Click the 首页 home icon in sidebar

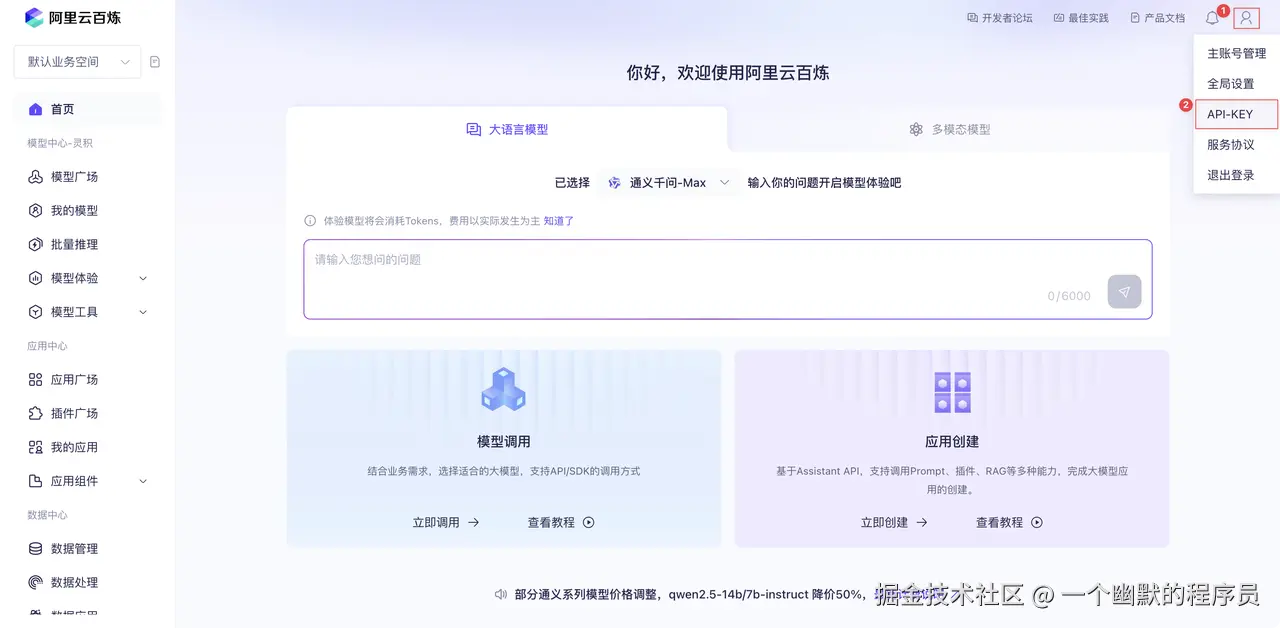click(35, 109)
